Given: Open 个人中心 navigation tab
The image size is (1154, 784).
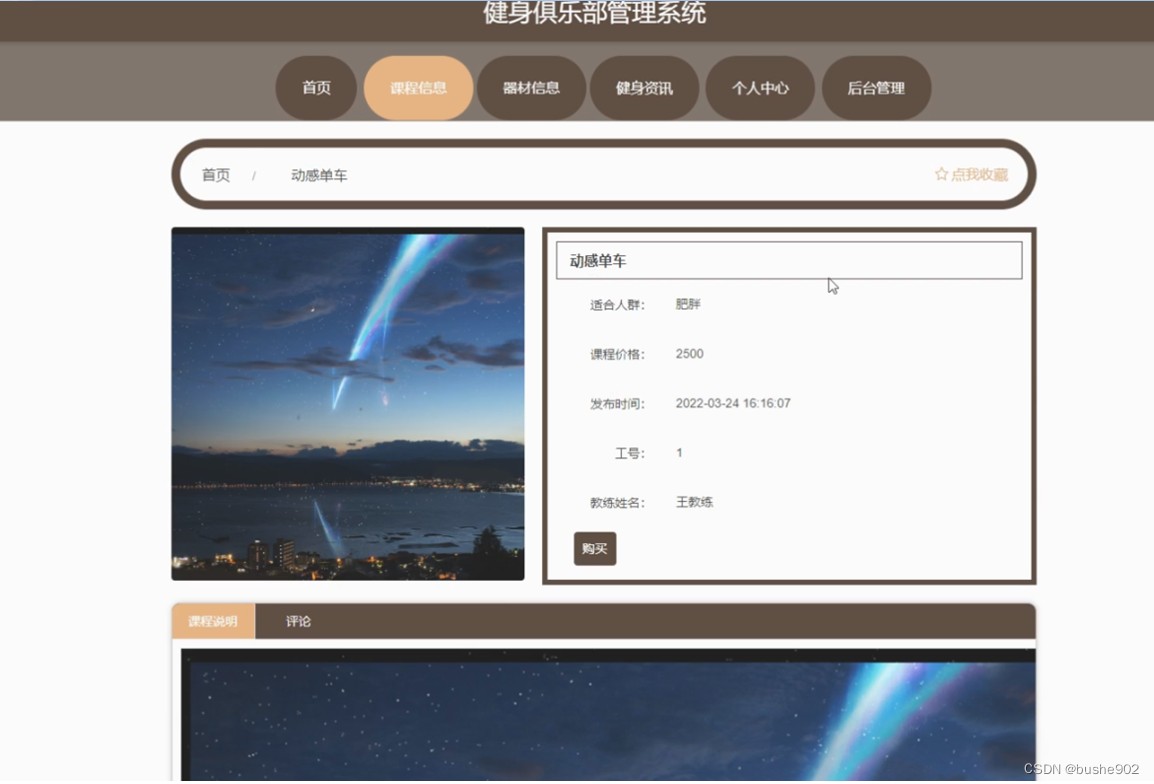Looking at the screenshot, I should (x=760, y=88).
